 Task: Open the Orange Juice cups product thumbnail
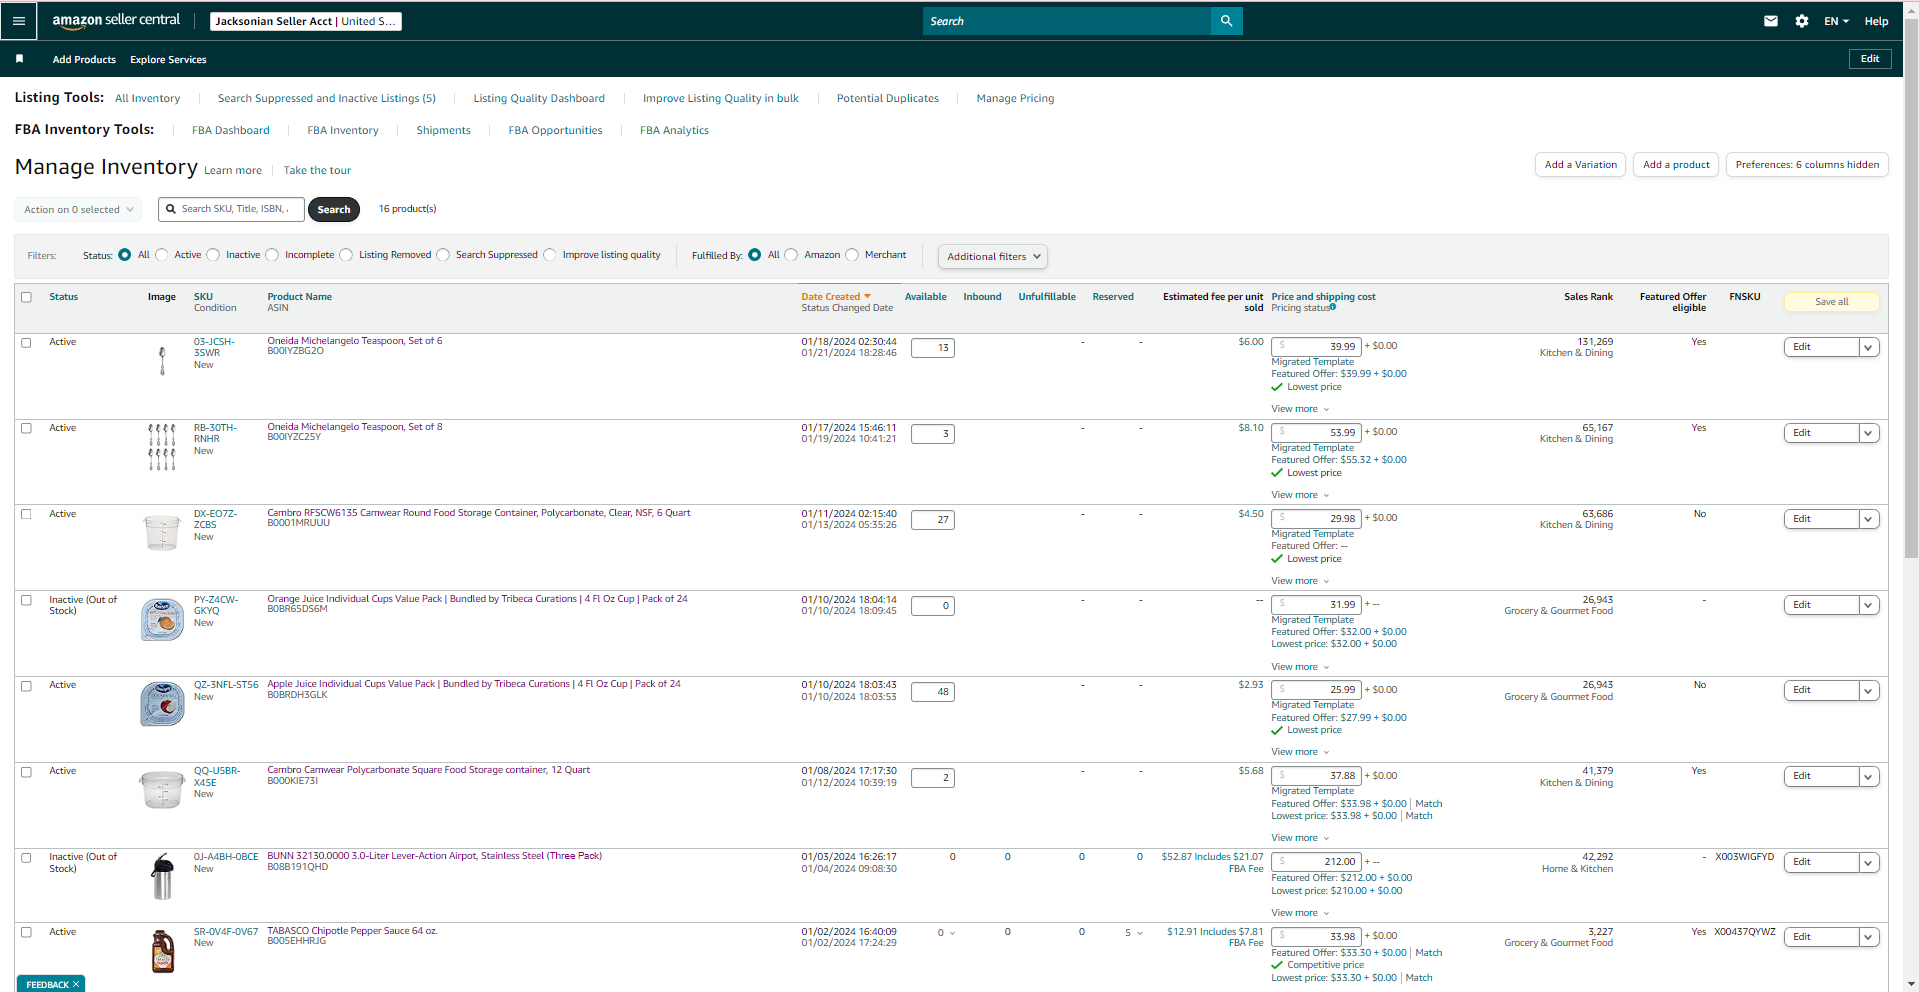pos(162,620)
